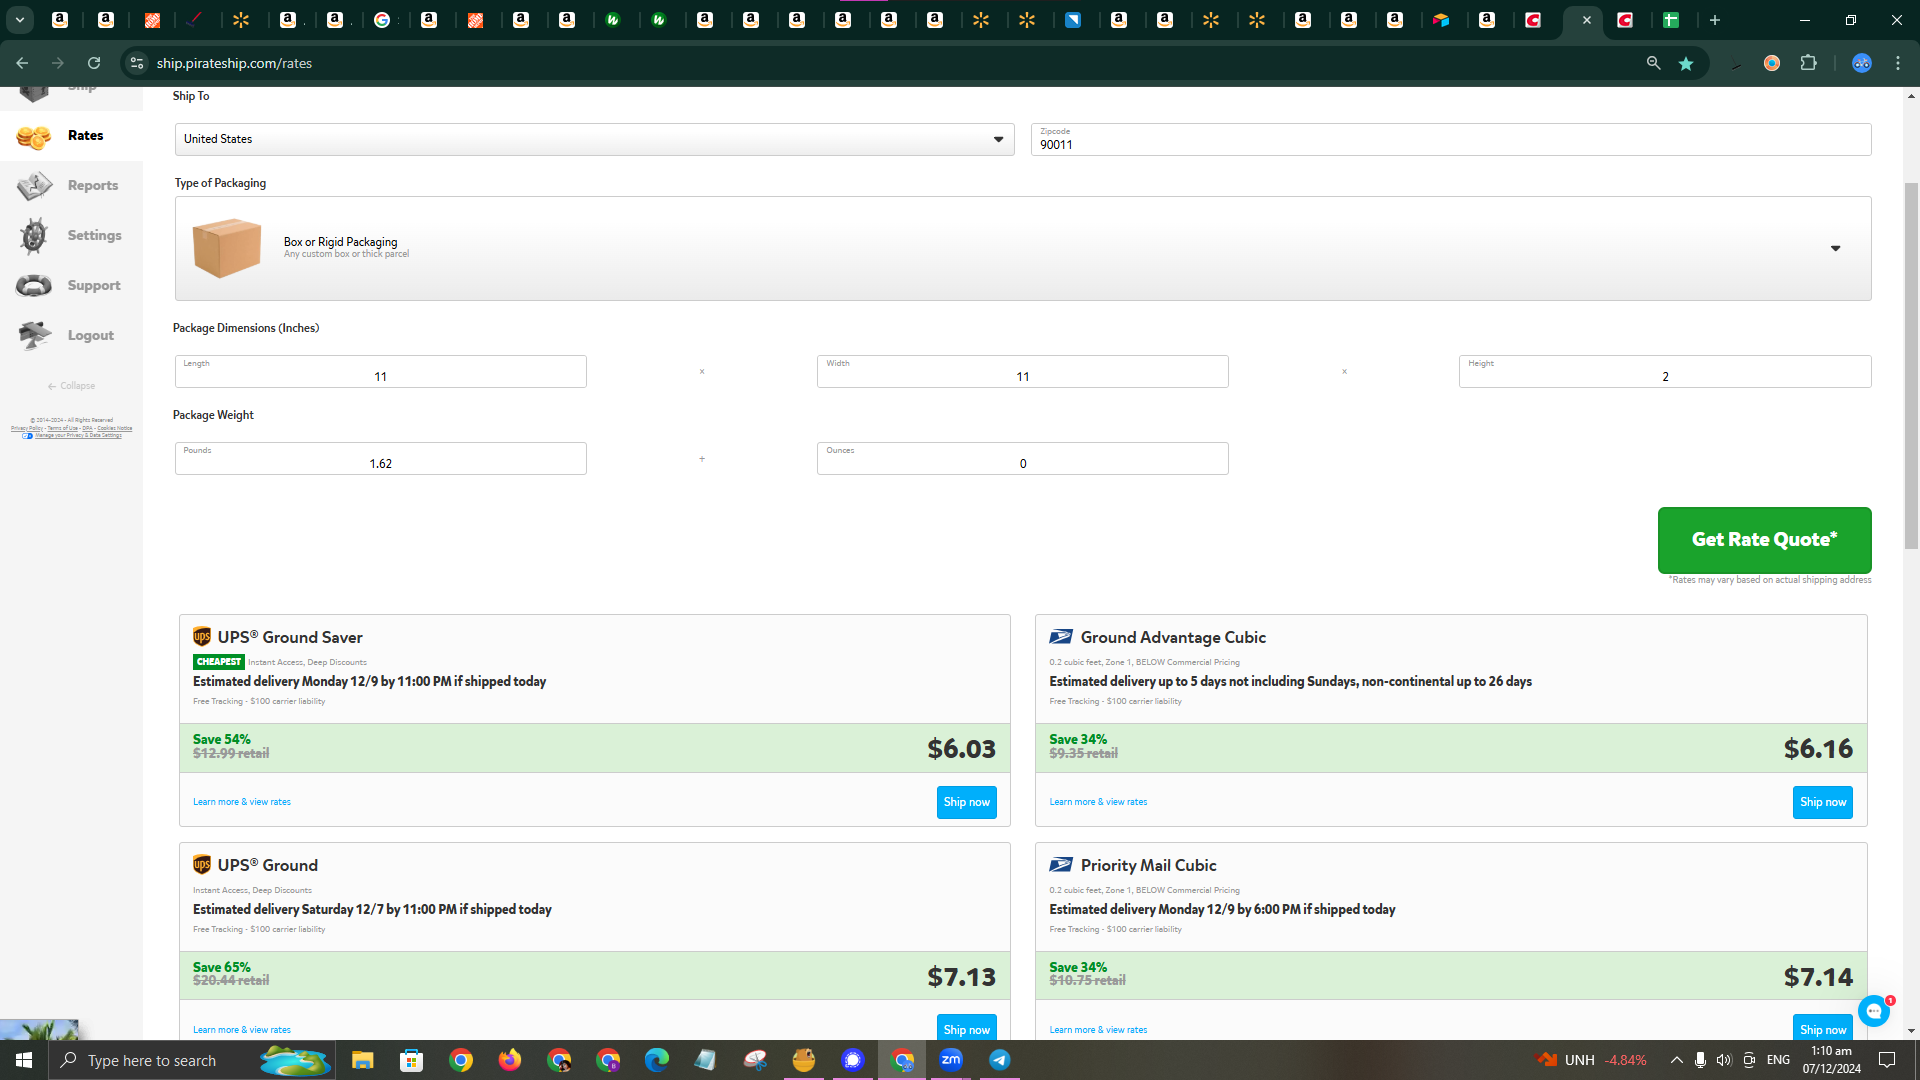Click the USPS logo on Priority Mail Cubic

click(1061, 865)
